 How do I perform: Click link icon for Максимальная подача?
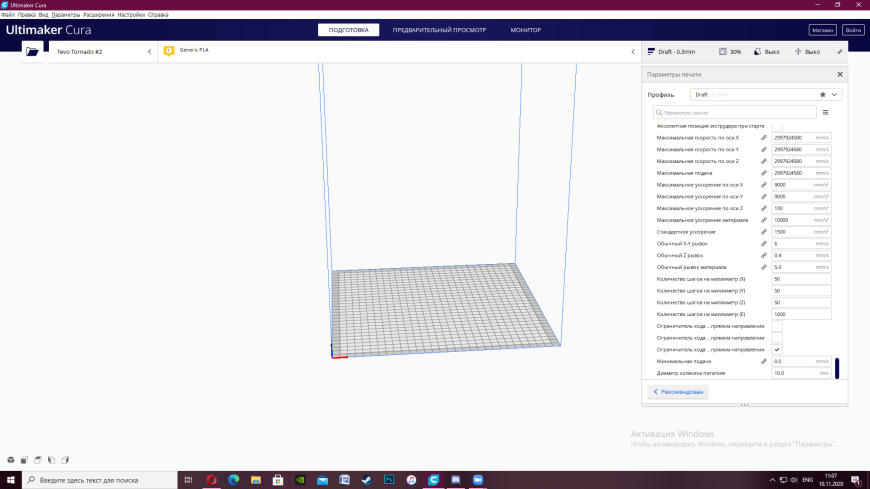point(764,173)
